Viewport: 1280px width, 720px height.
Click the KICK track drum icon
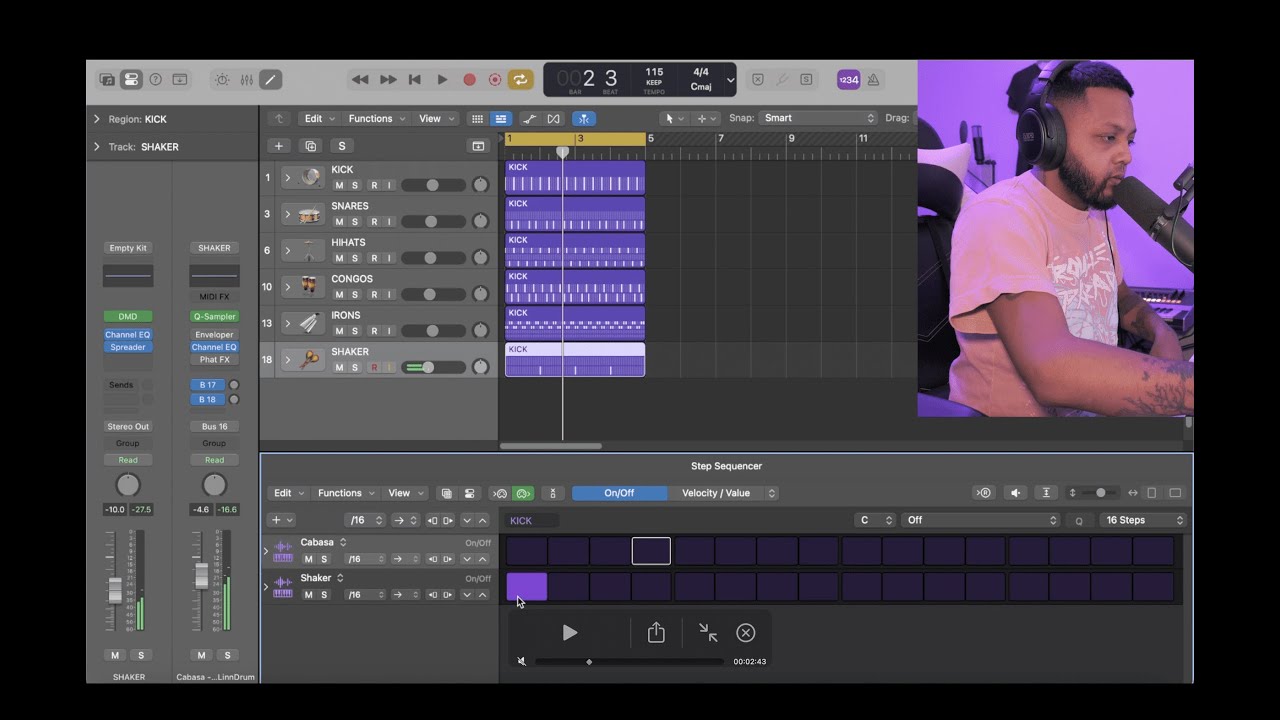pyautogui.click(x=311, y=178)
